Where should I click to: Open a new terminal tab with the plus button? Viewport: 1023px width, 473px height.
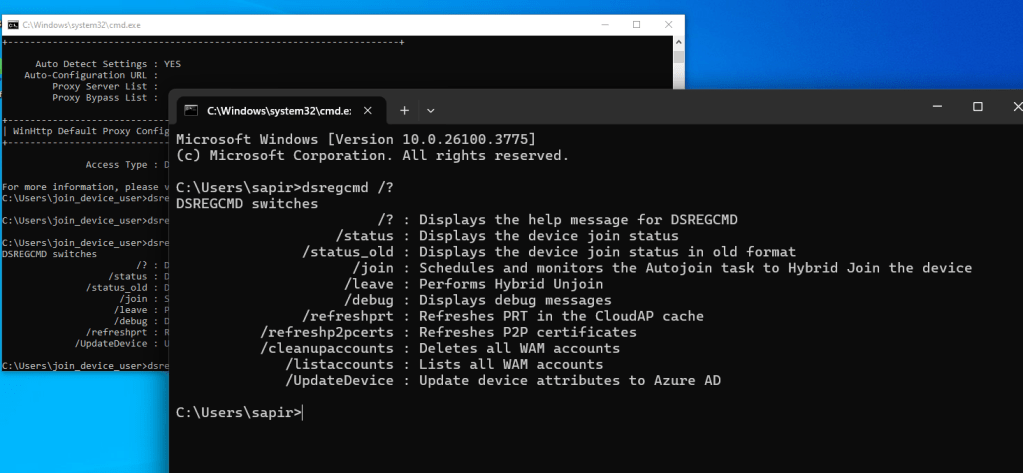405,110
